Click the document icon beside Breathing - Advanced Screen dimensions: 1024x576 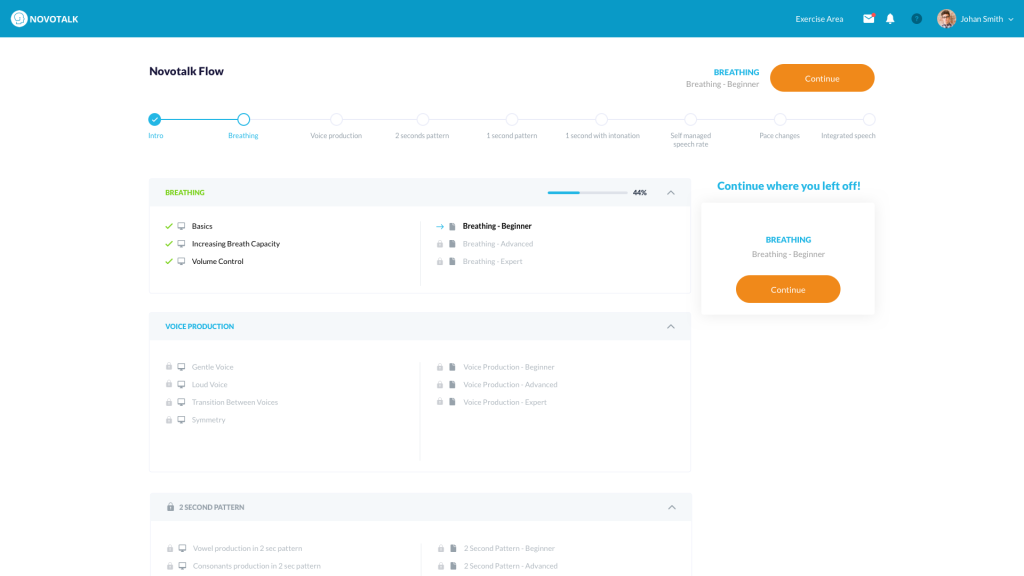click(452, 244)
